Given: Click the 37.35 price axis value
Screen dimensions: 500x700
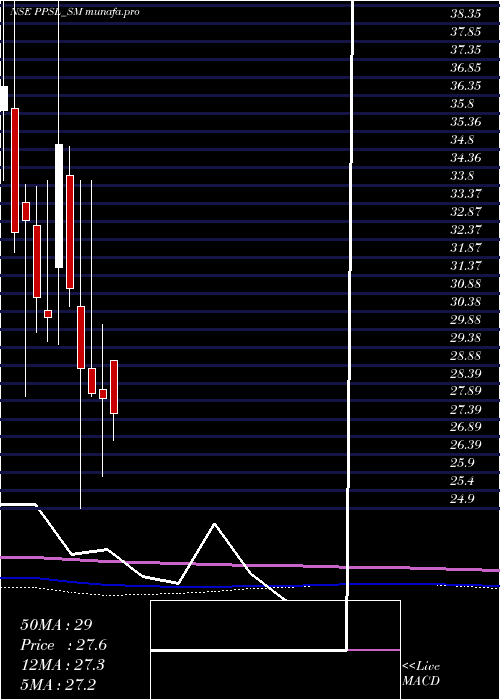Looking at the screenshot, I should click(466, 50).
